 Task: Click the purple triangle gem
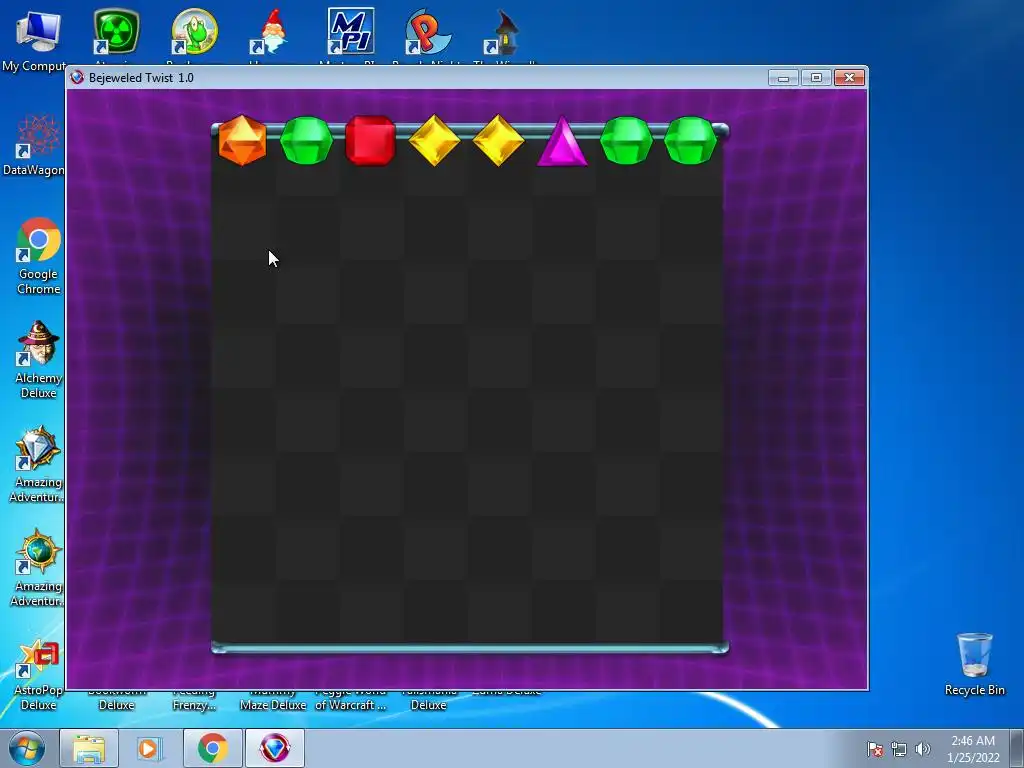(x=562, y=142)
